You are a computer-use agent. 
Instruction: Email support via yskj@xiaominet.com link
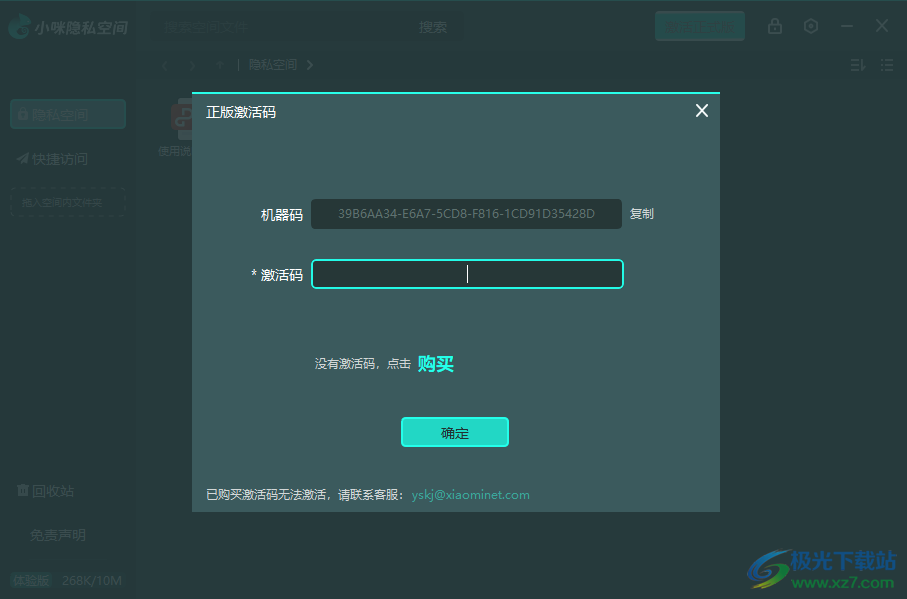point(469,494)
